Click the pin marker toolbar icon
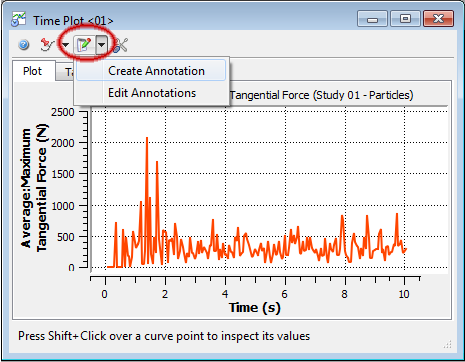This screenshot has width=465, height=362. tap(47, 44)
